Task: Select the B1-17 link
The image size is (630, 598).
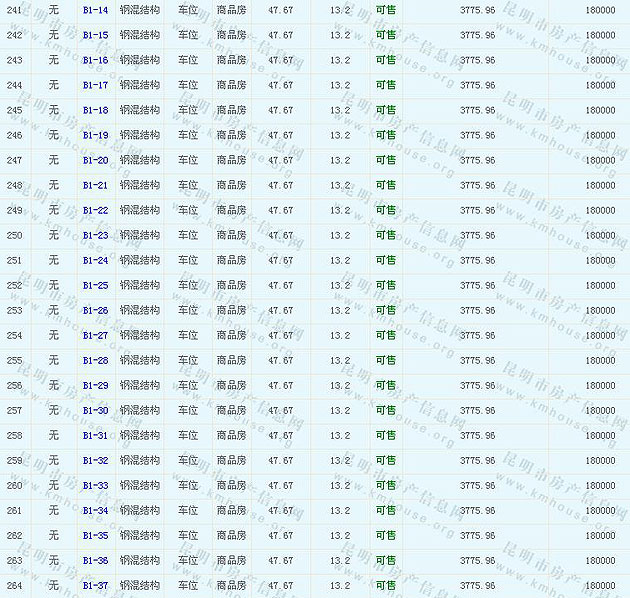Action: tap(95, 85)
